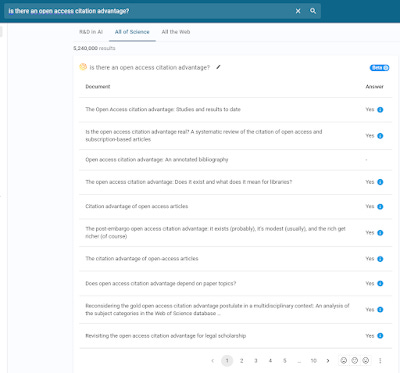Go to results page 4
Image resolution: width=400 pixels, height=373 pixels.
(270, 361)
